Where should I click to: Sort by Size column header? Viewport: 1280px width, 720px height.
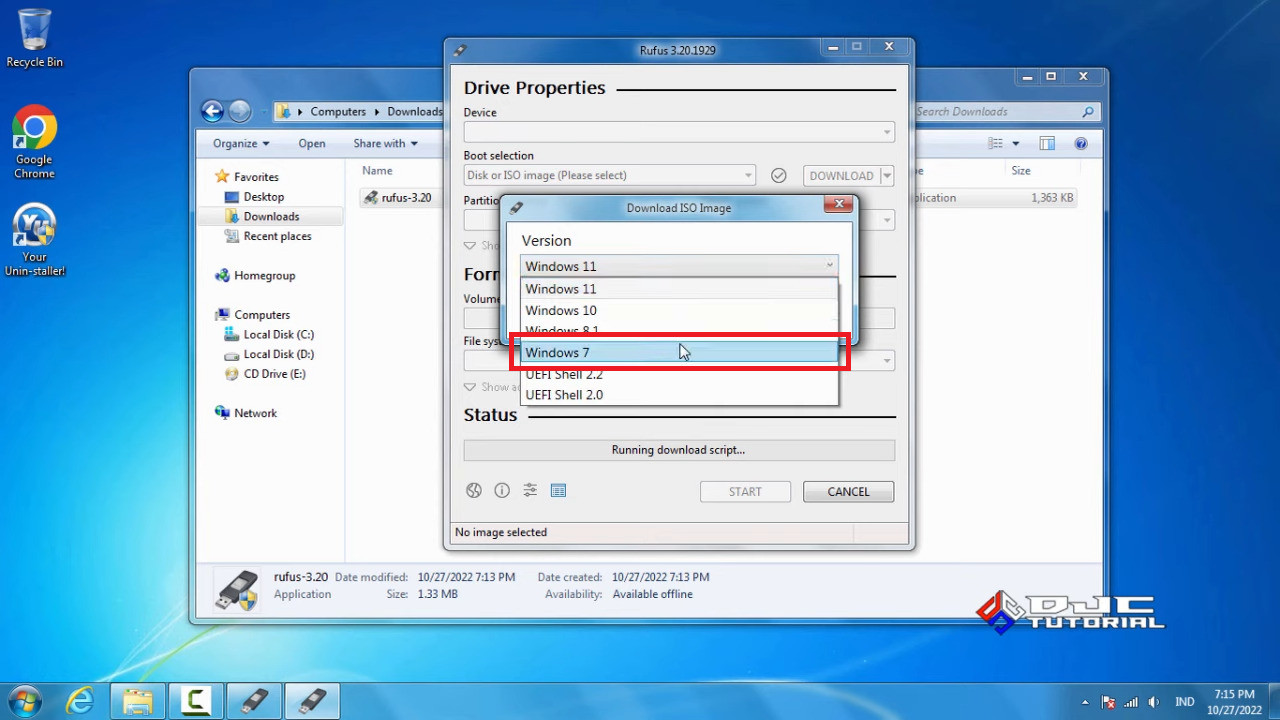pos(1021,171)
